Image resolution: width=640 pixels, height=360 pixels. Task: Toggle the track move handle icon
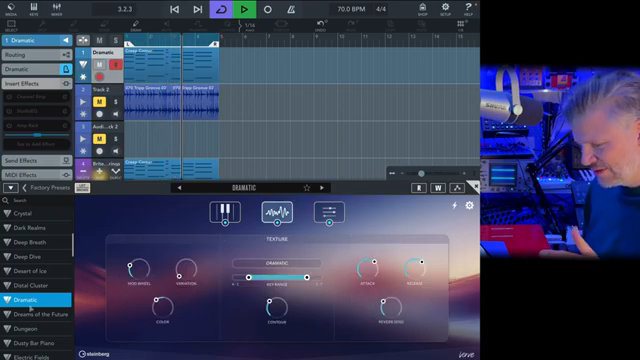pyautogui.click(x=83, y=40)
